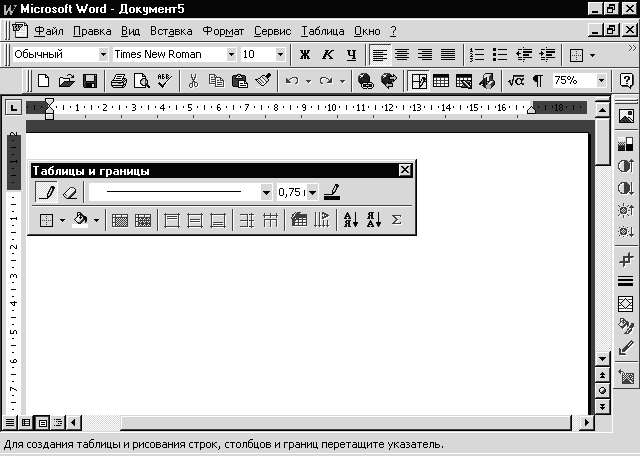Expand the shading color dropdown arrow
The width and height of the screenshot is (640, 456).
point(96,220)
